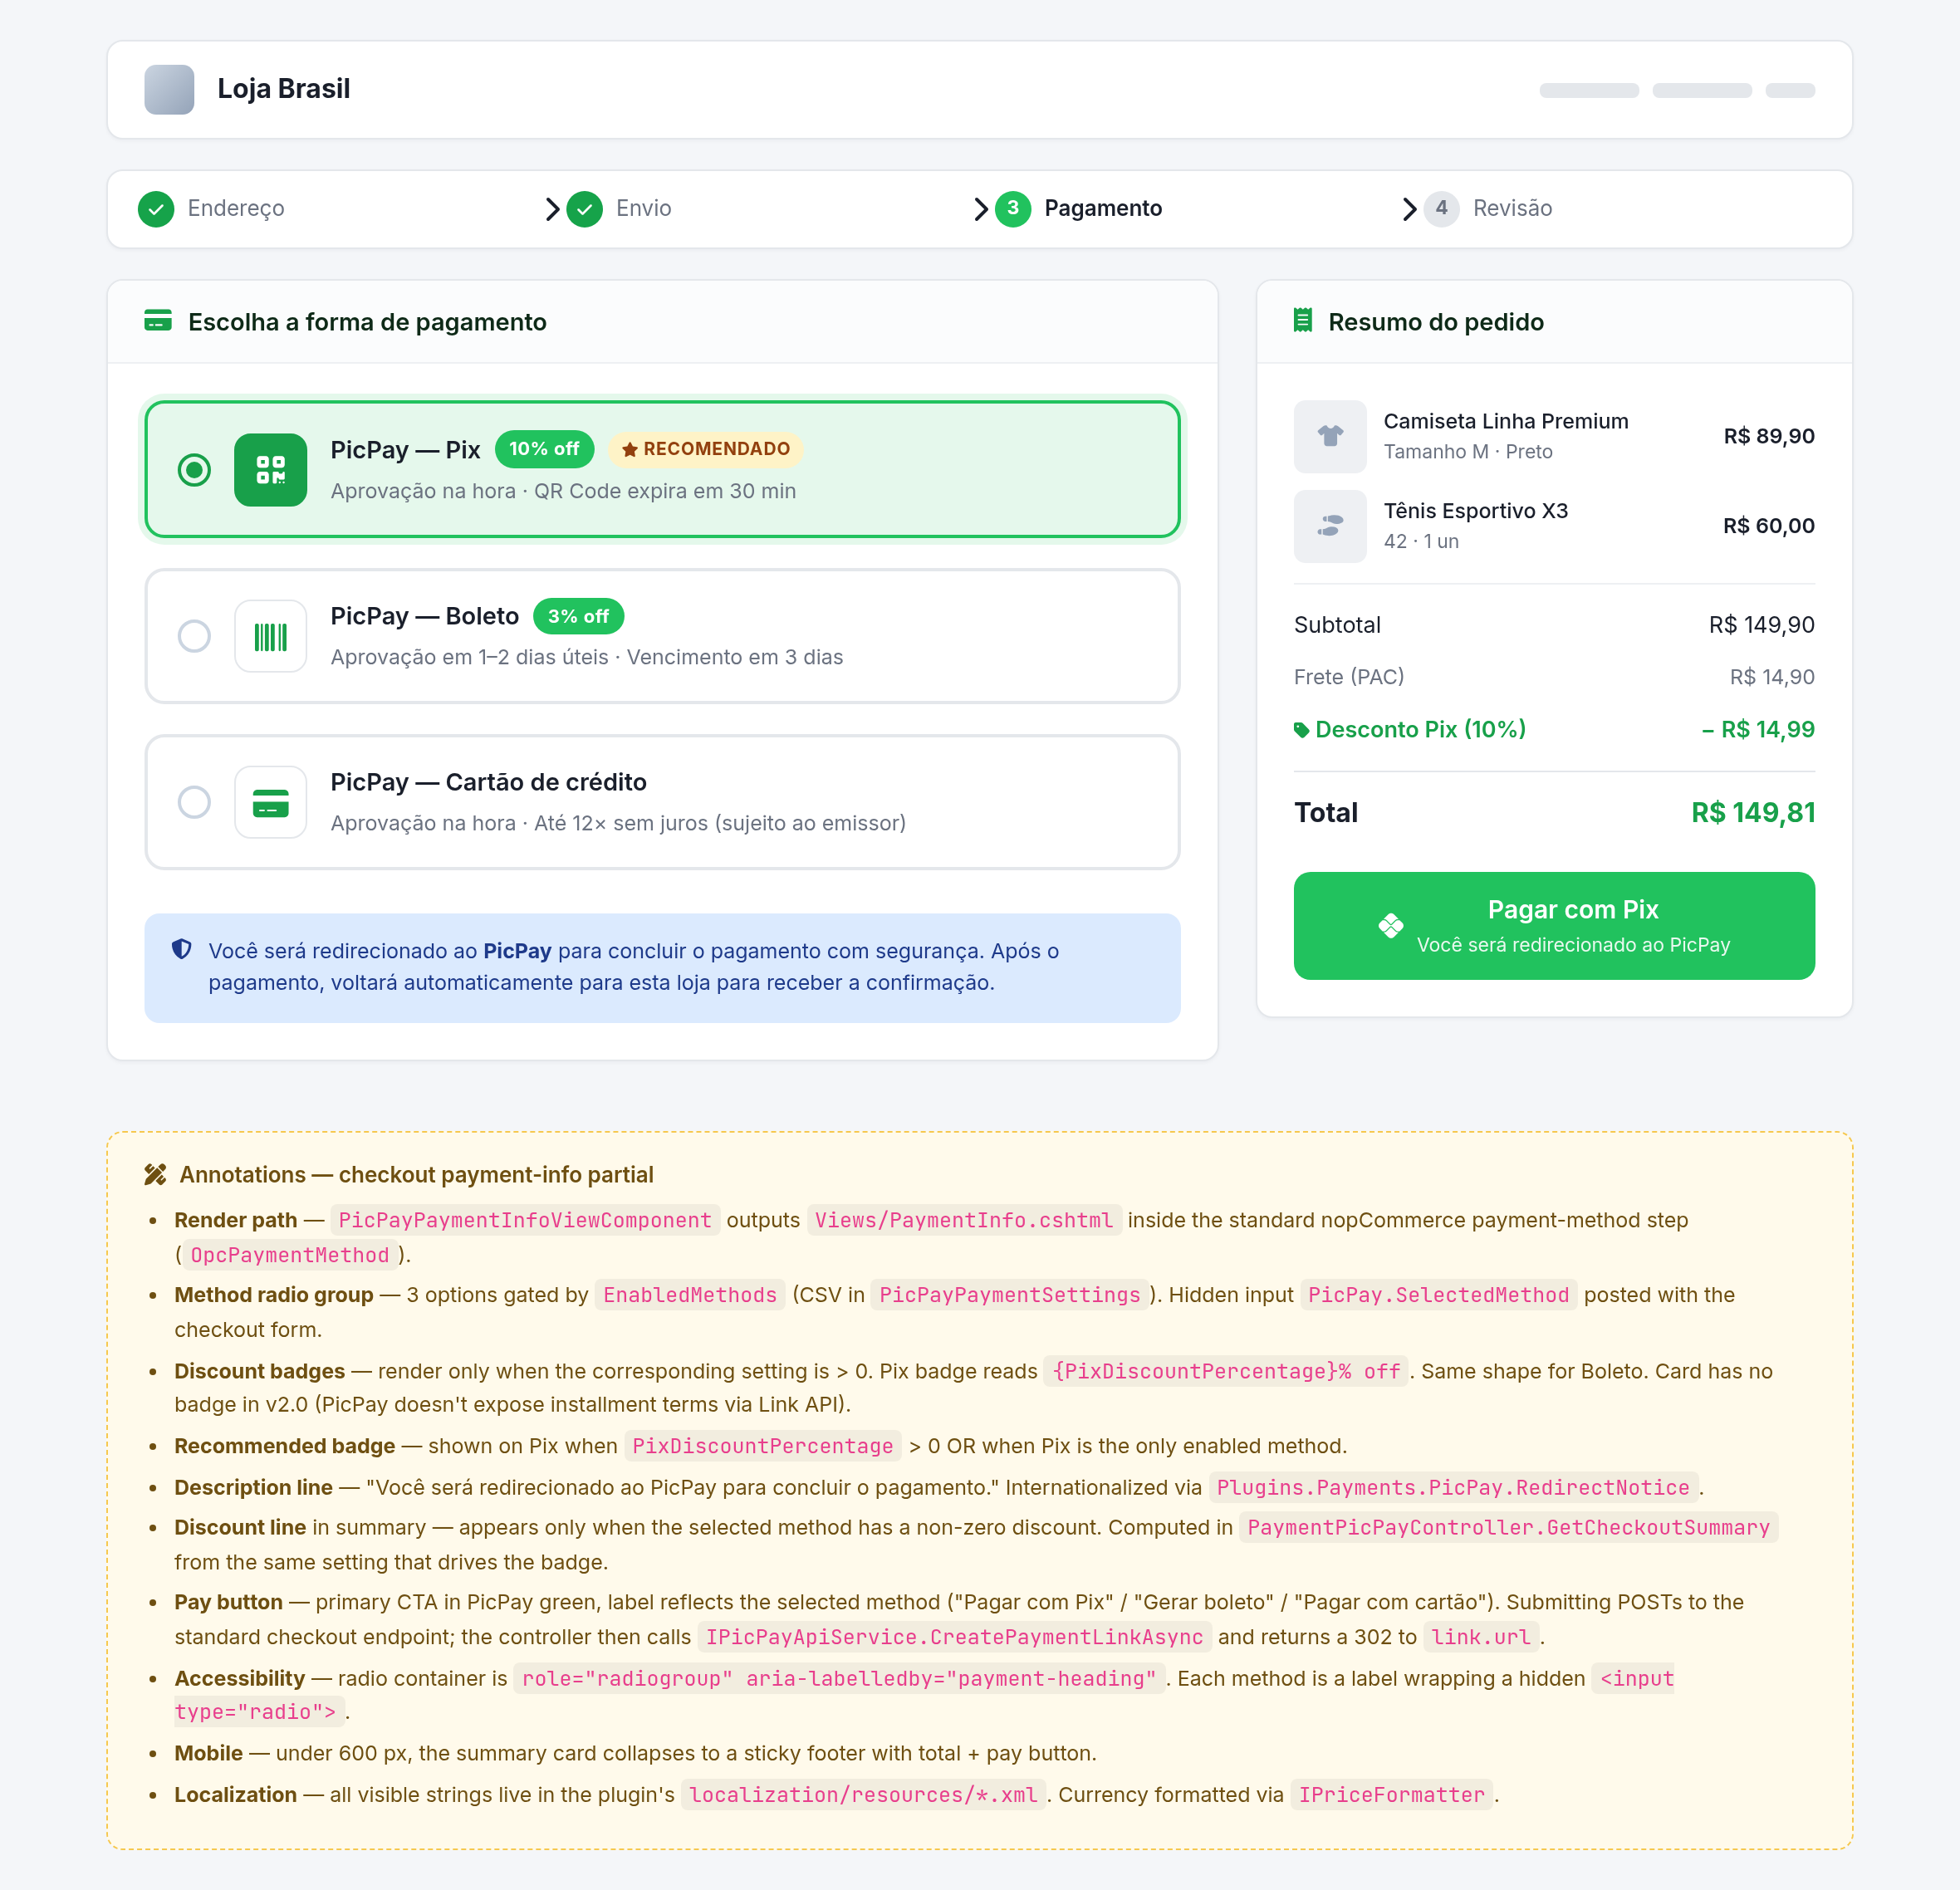Click the step 4 circle badge

(x=1441, y=208)
